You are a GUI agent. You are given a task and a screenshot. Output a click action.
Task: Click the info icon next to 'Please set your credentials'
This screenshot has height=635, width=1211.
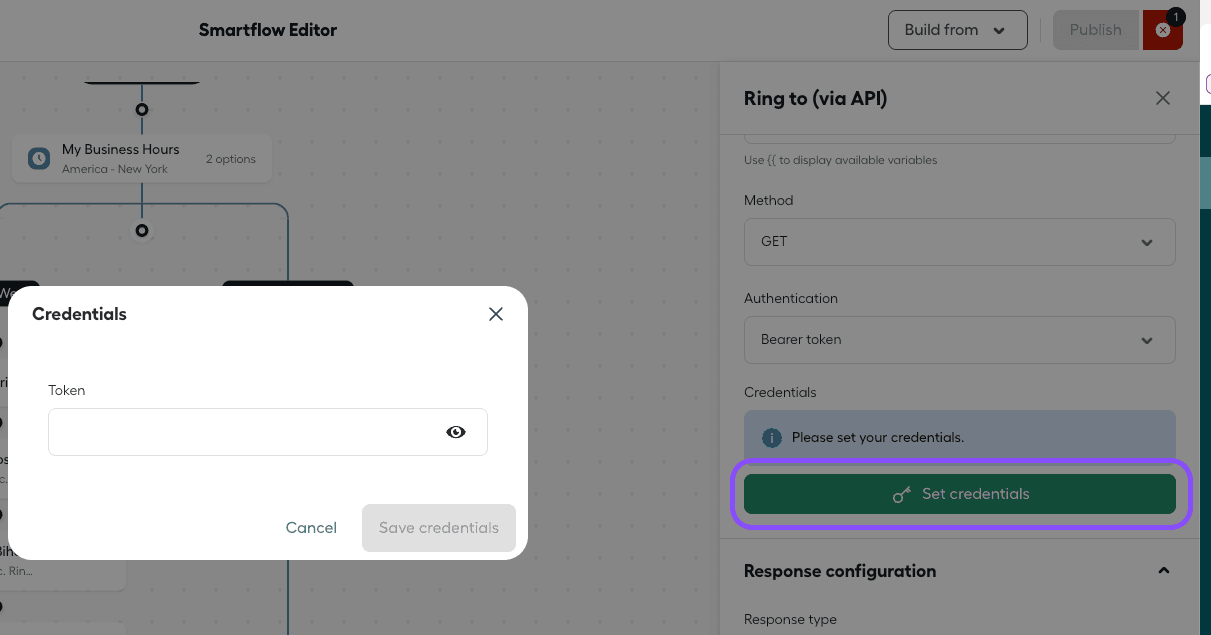[771, 437]
